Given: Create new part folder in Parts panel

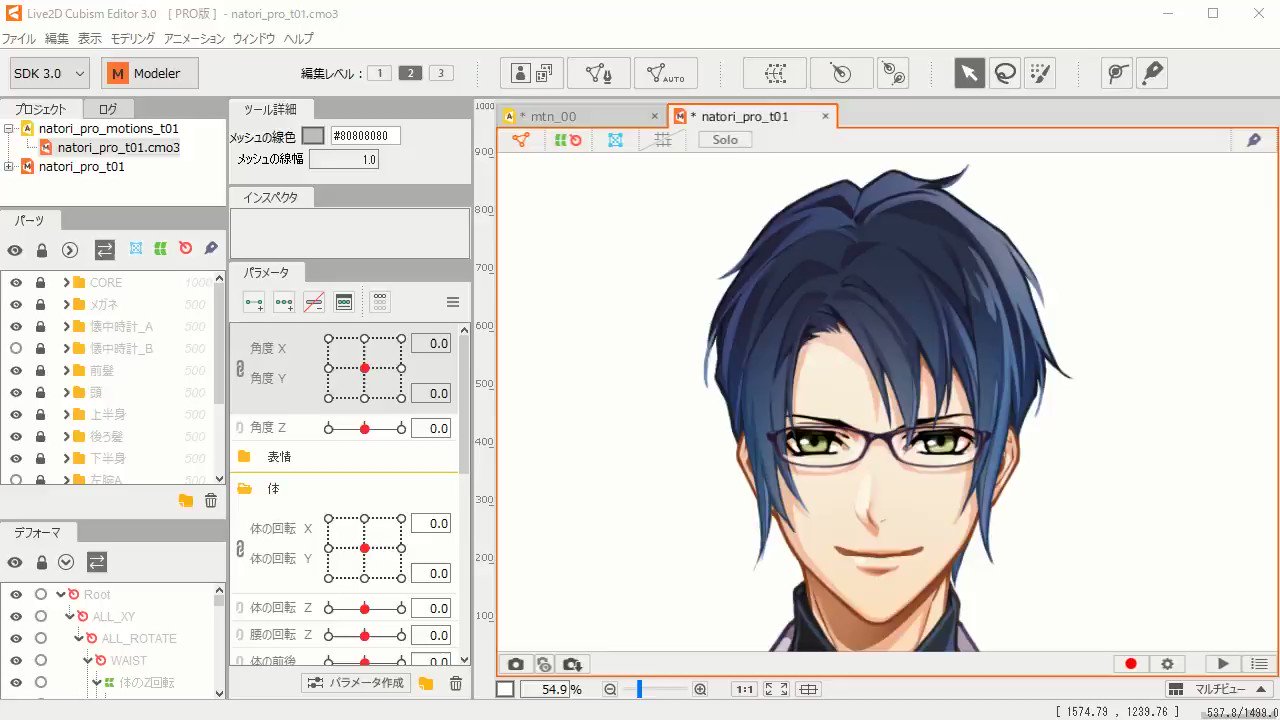Looking at the screenshot, I should pyautogui.click(x=186, y=501).
